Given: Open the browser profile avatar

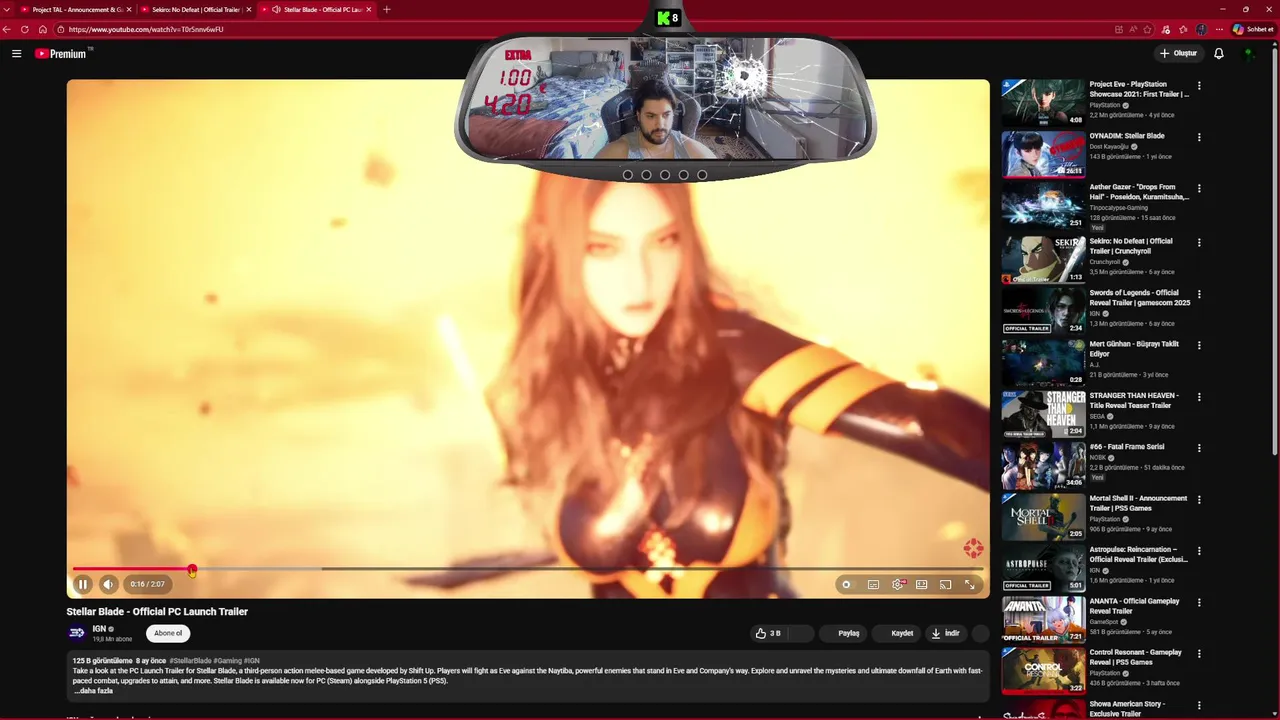Looking at the screenshot, I should pos(1201,29).
